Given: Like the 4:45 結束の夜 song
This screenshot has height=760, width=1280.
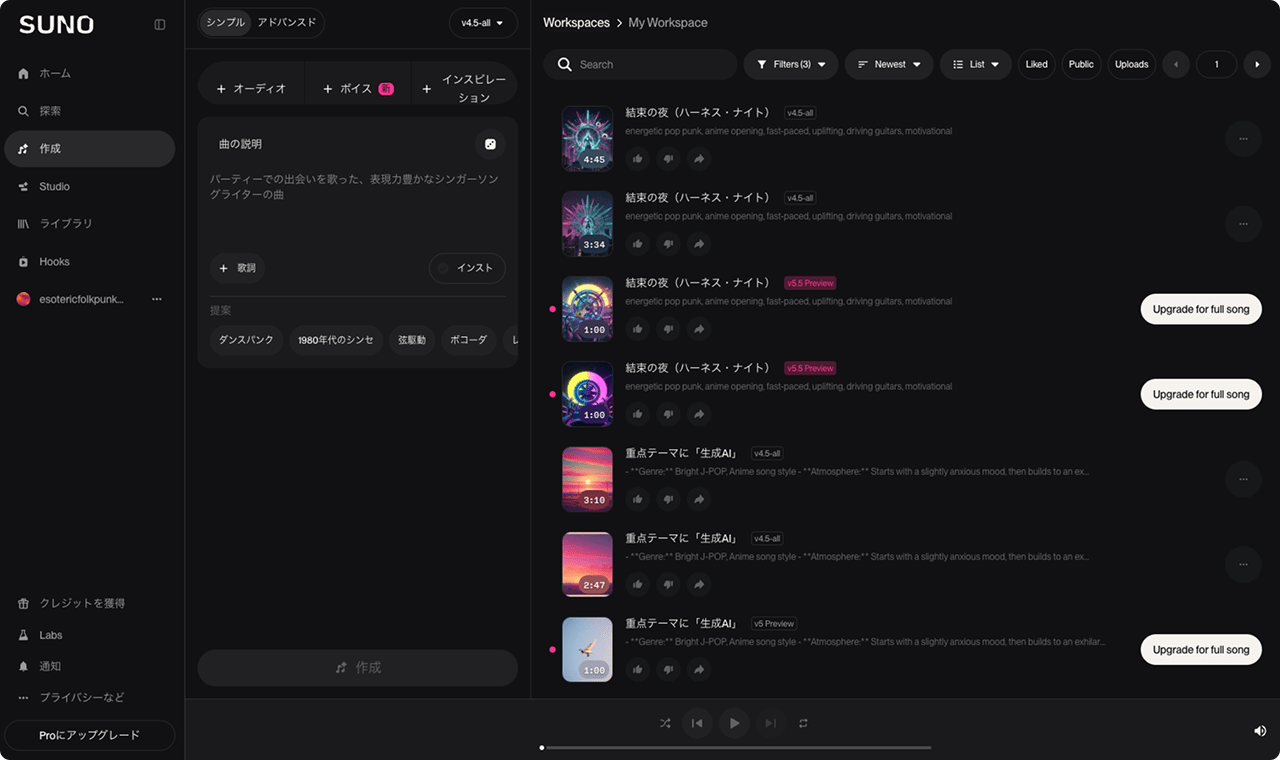Looking at the screenshot, I should [638, 158].
